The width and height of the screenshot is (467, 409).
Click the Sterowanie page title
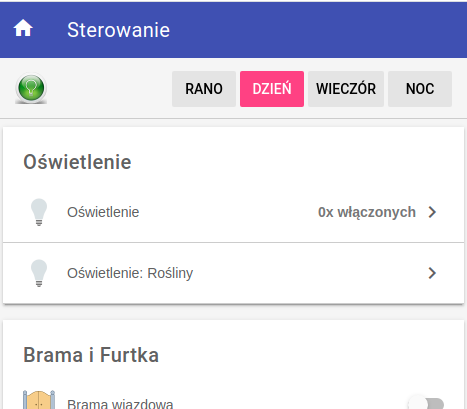(119, 30)
